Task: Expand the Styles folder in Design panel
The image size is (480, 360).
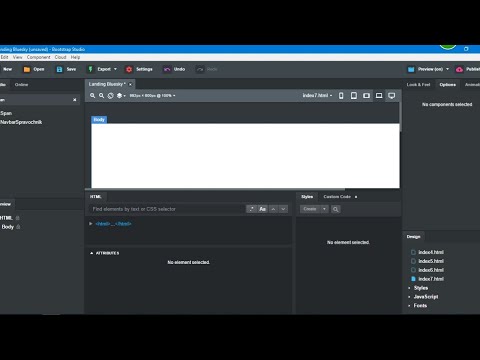Action: [x=409, y=288]
